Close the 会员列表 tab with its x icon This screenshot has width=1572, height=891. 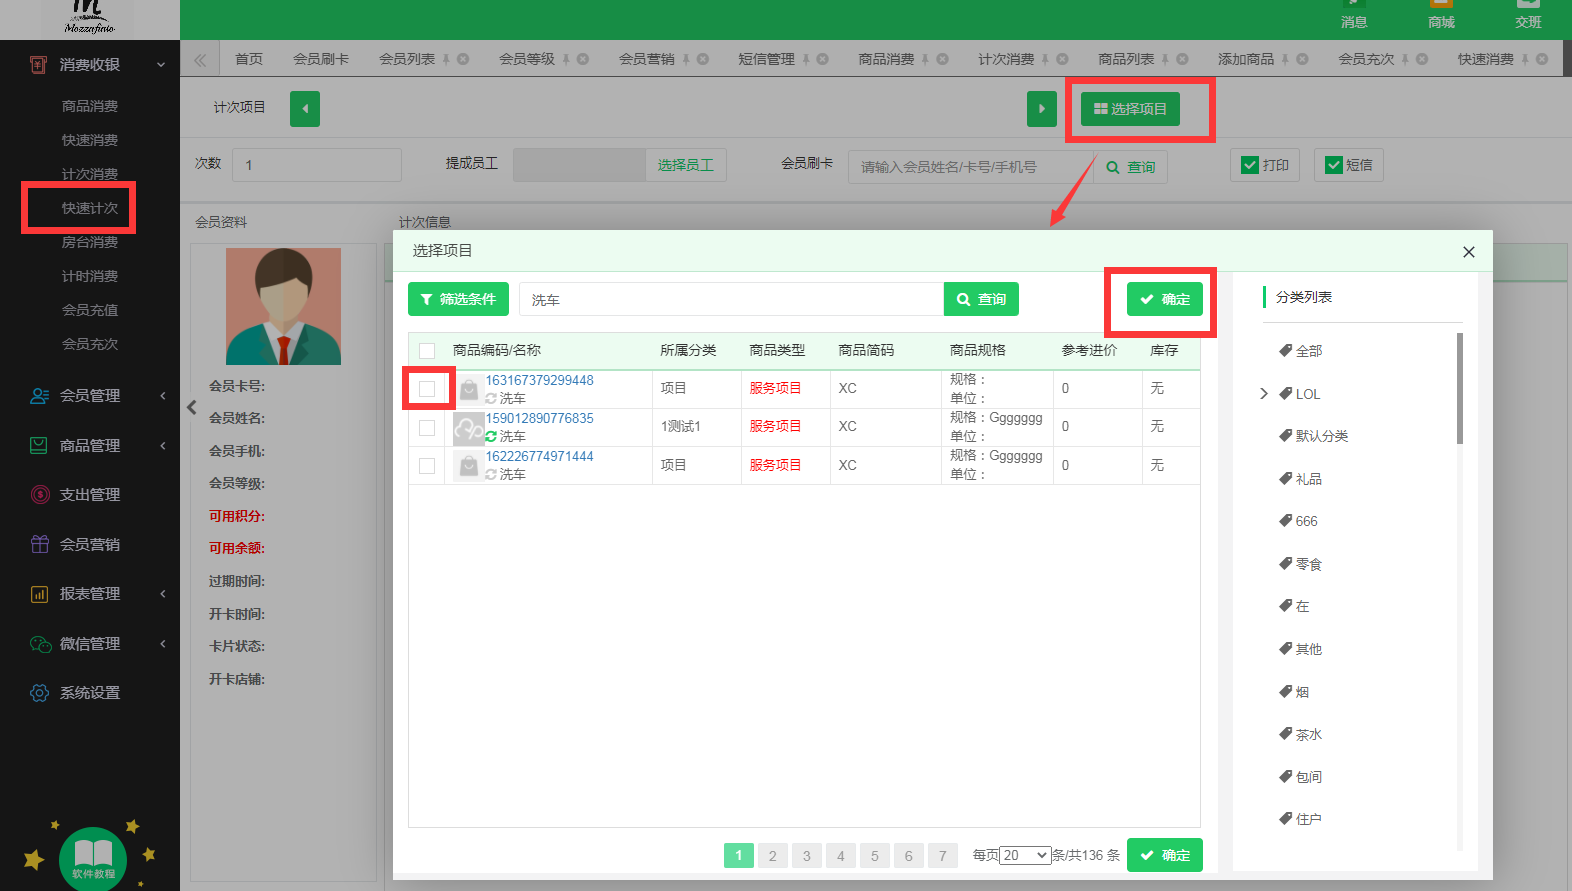pyautogui.click(x=463, y=59)
